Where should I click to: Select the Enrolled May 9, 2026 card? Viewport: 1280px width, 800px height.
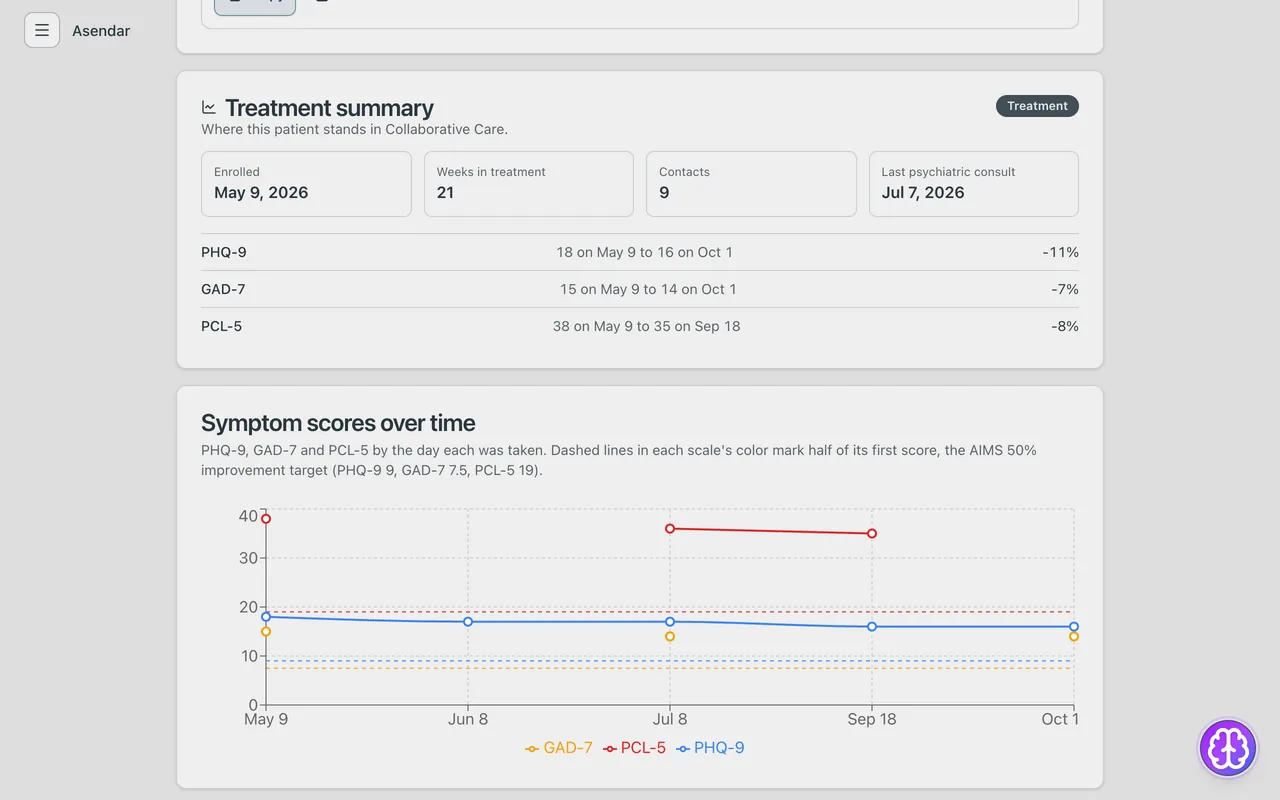[306, 184]
